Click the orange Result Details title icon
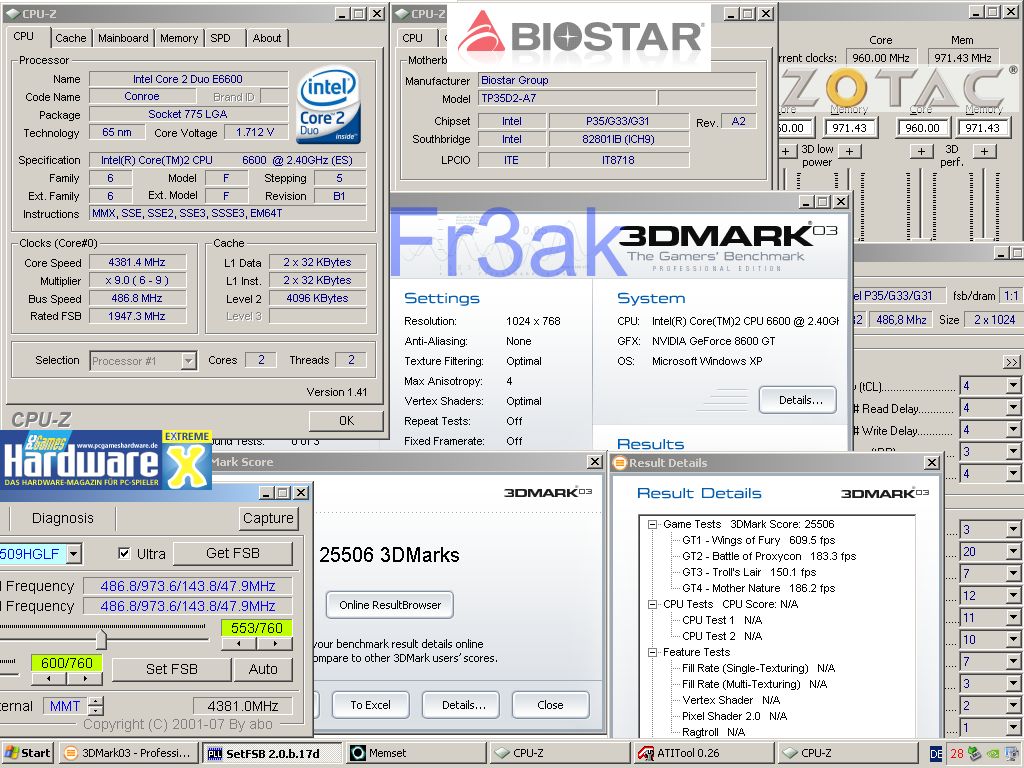This screenshot has height=768, width=1024. coord(620,462)
